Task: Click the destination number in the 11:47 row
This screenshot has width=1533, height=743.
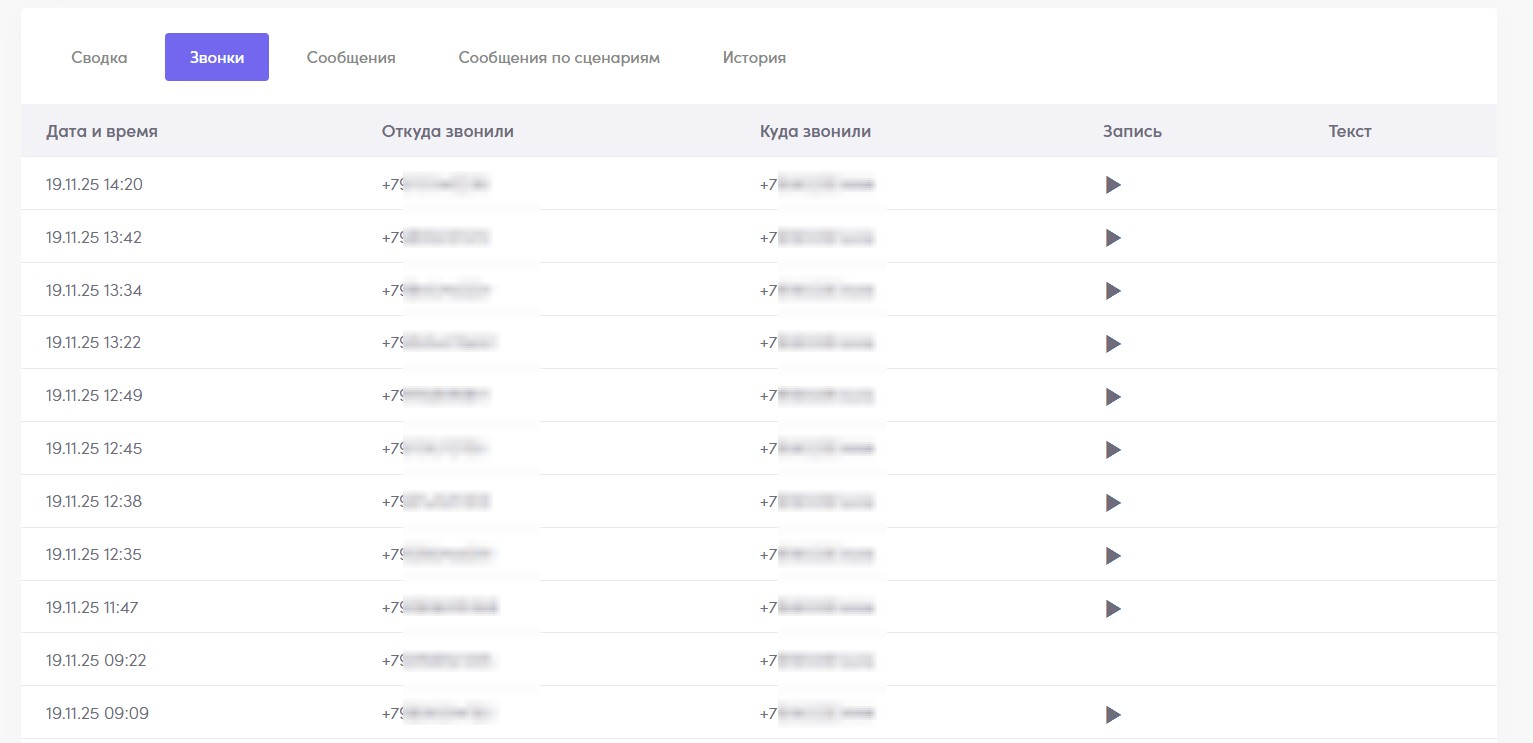Action: [818, 607]
